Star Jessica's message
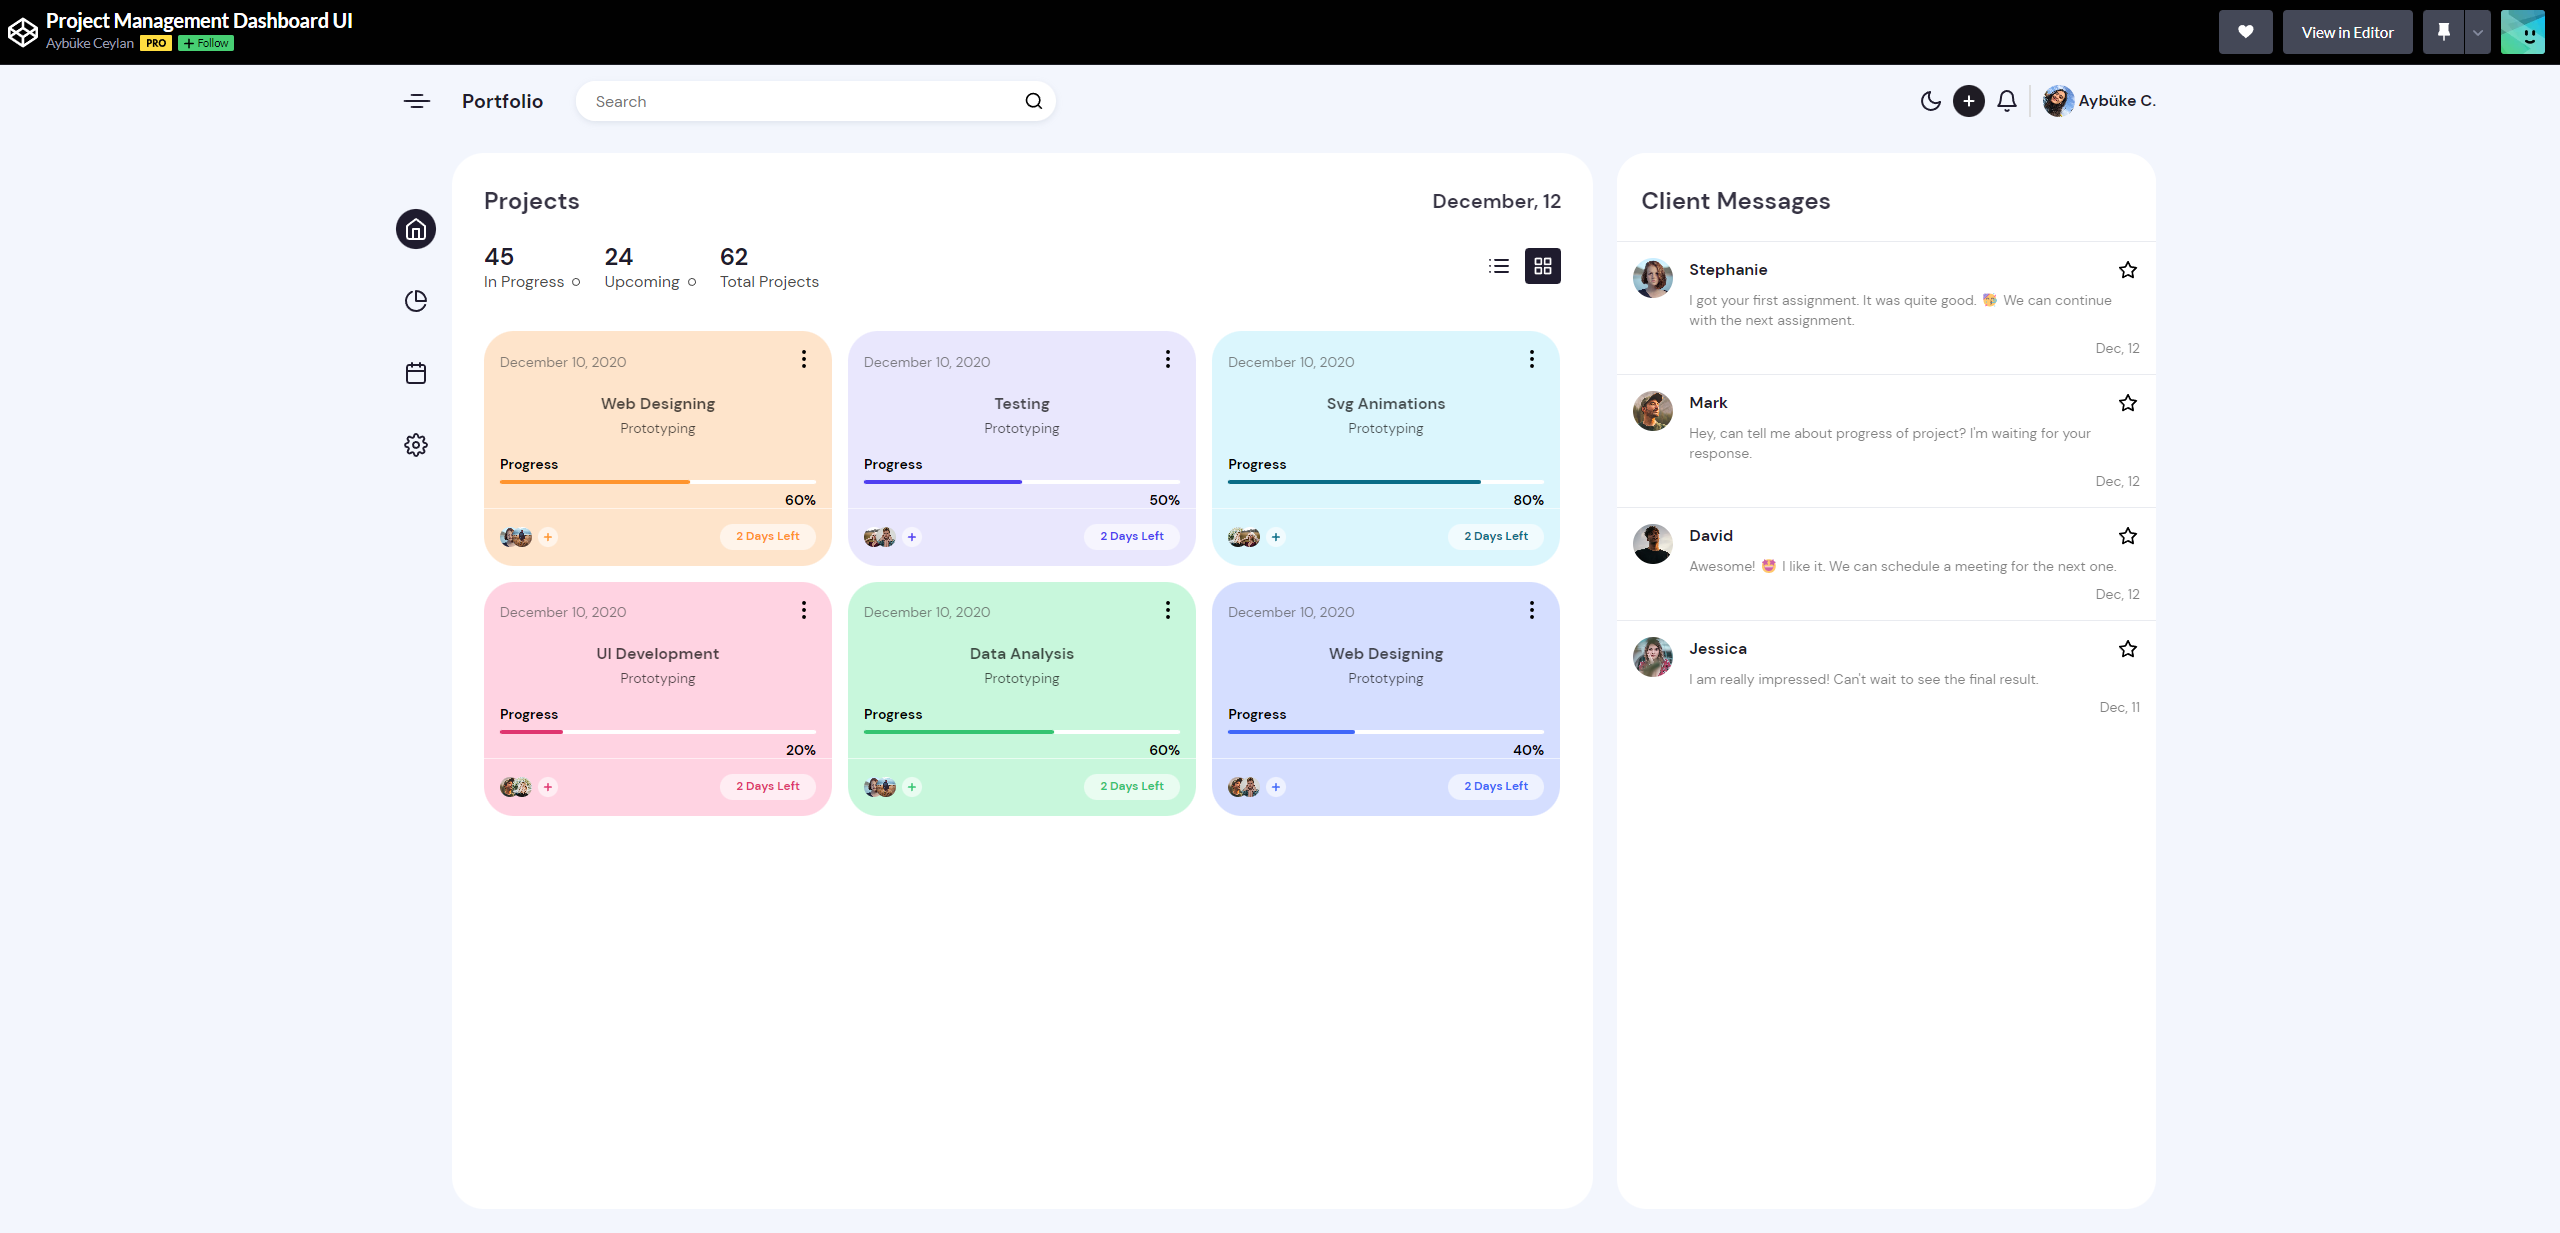This screenshot has height=1233, width=2560. 2127,649
